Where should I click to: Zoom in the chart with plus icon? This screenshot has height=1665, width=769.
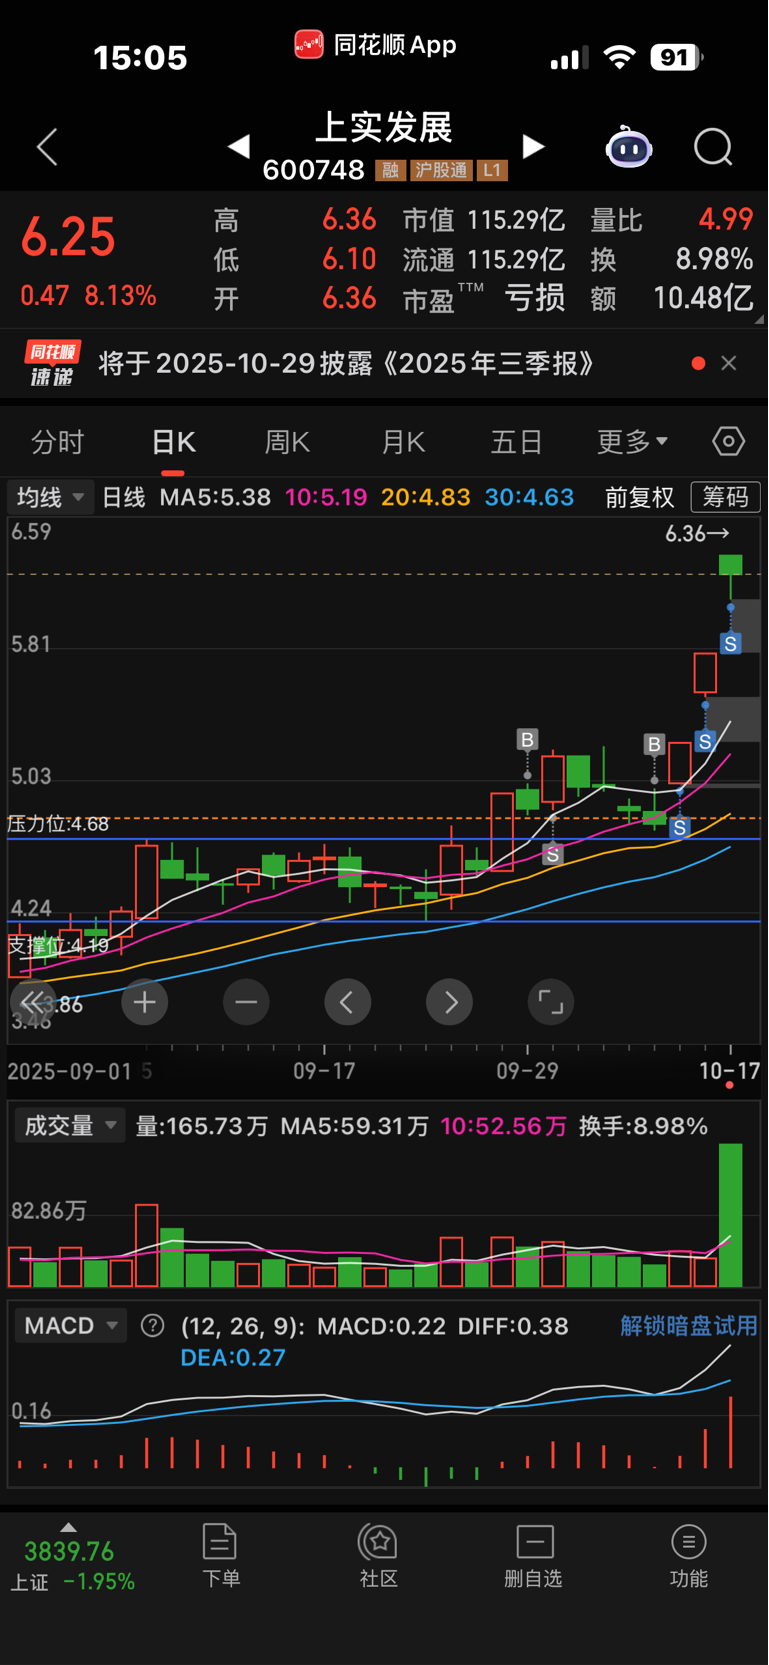[145, 1002]
